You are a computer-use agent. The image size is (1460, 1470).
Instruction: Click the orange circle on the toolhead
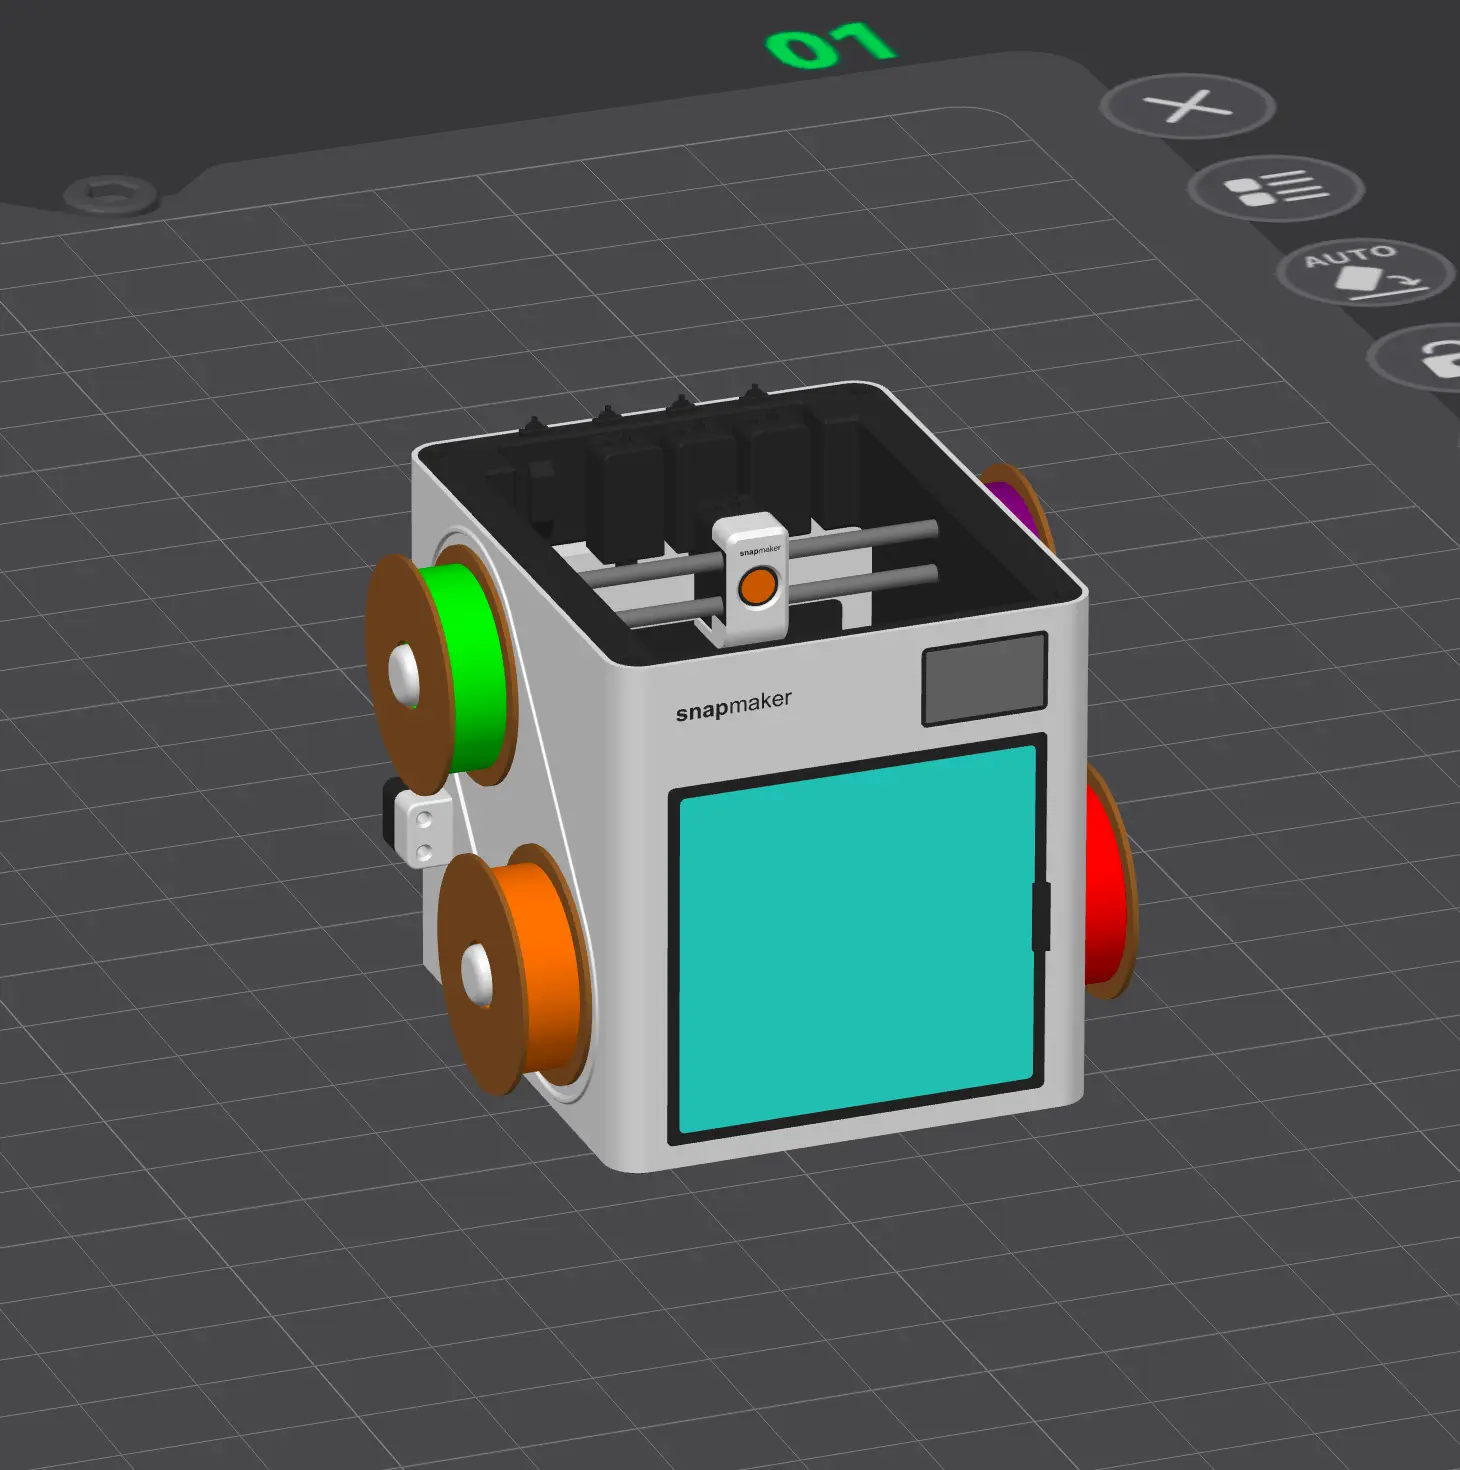758,586
